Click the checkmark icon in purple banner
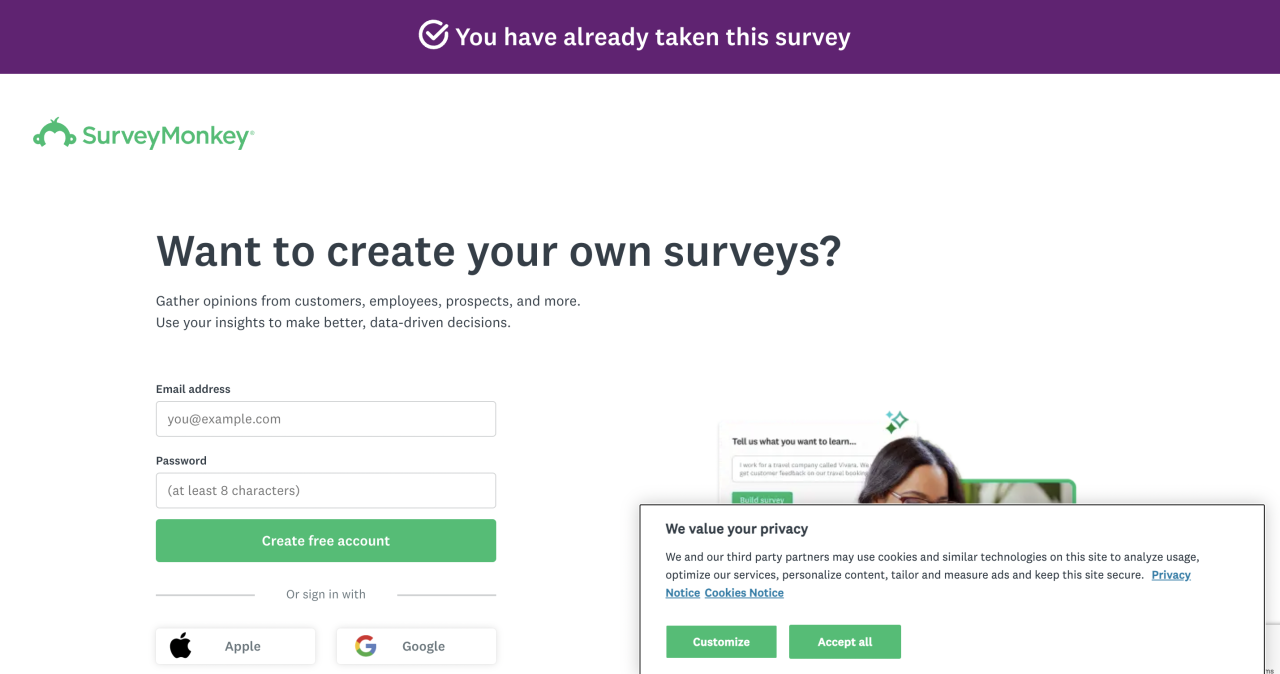The width and height of the screenshot is (1280, 674). [433, 36]
